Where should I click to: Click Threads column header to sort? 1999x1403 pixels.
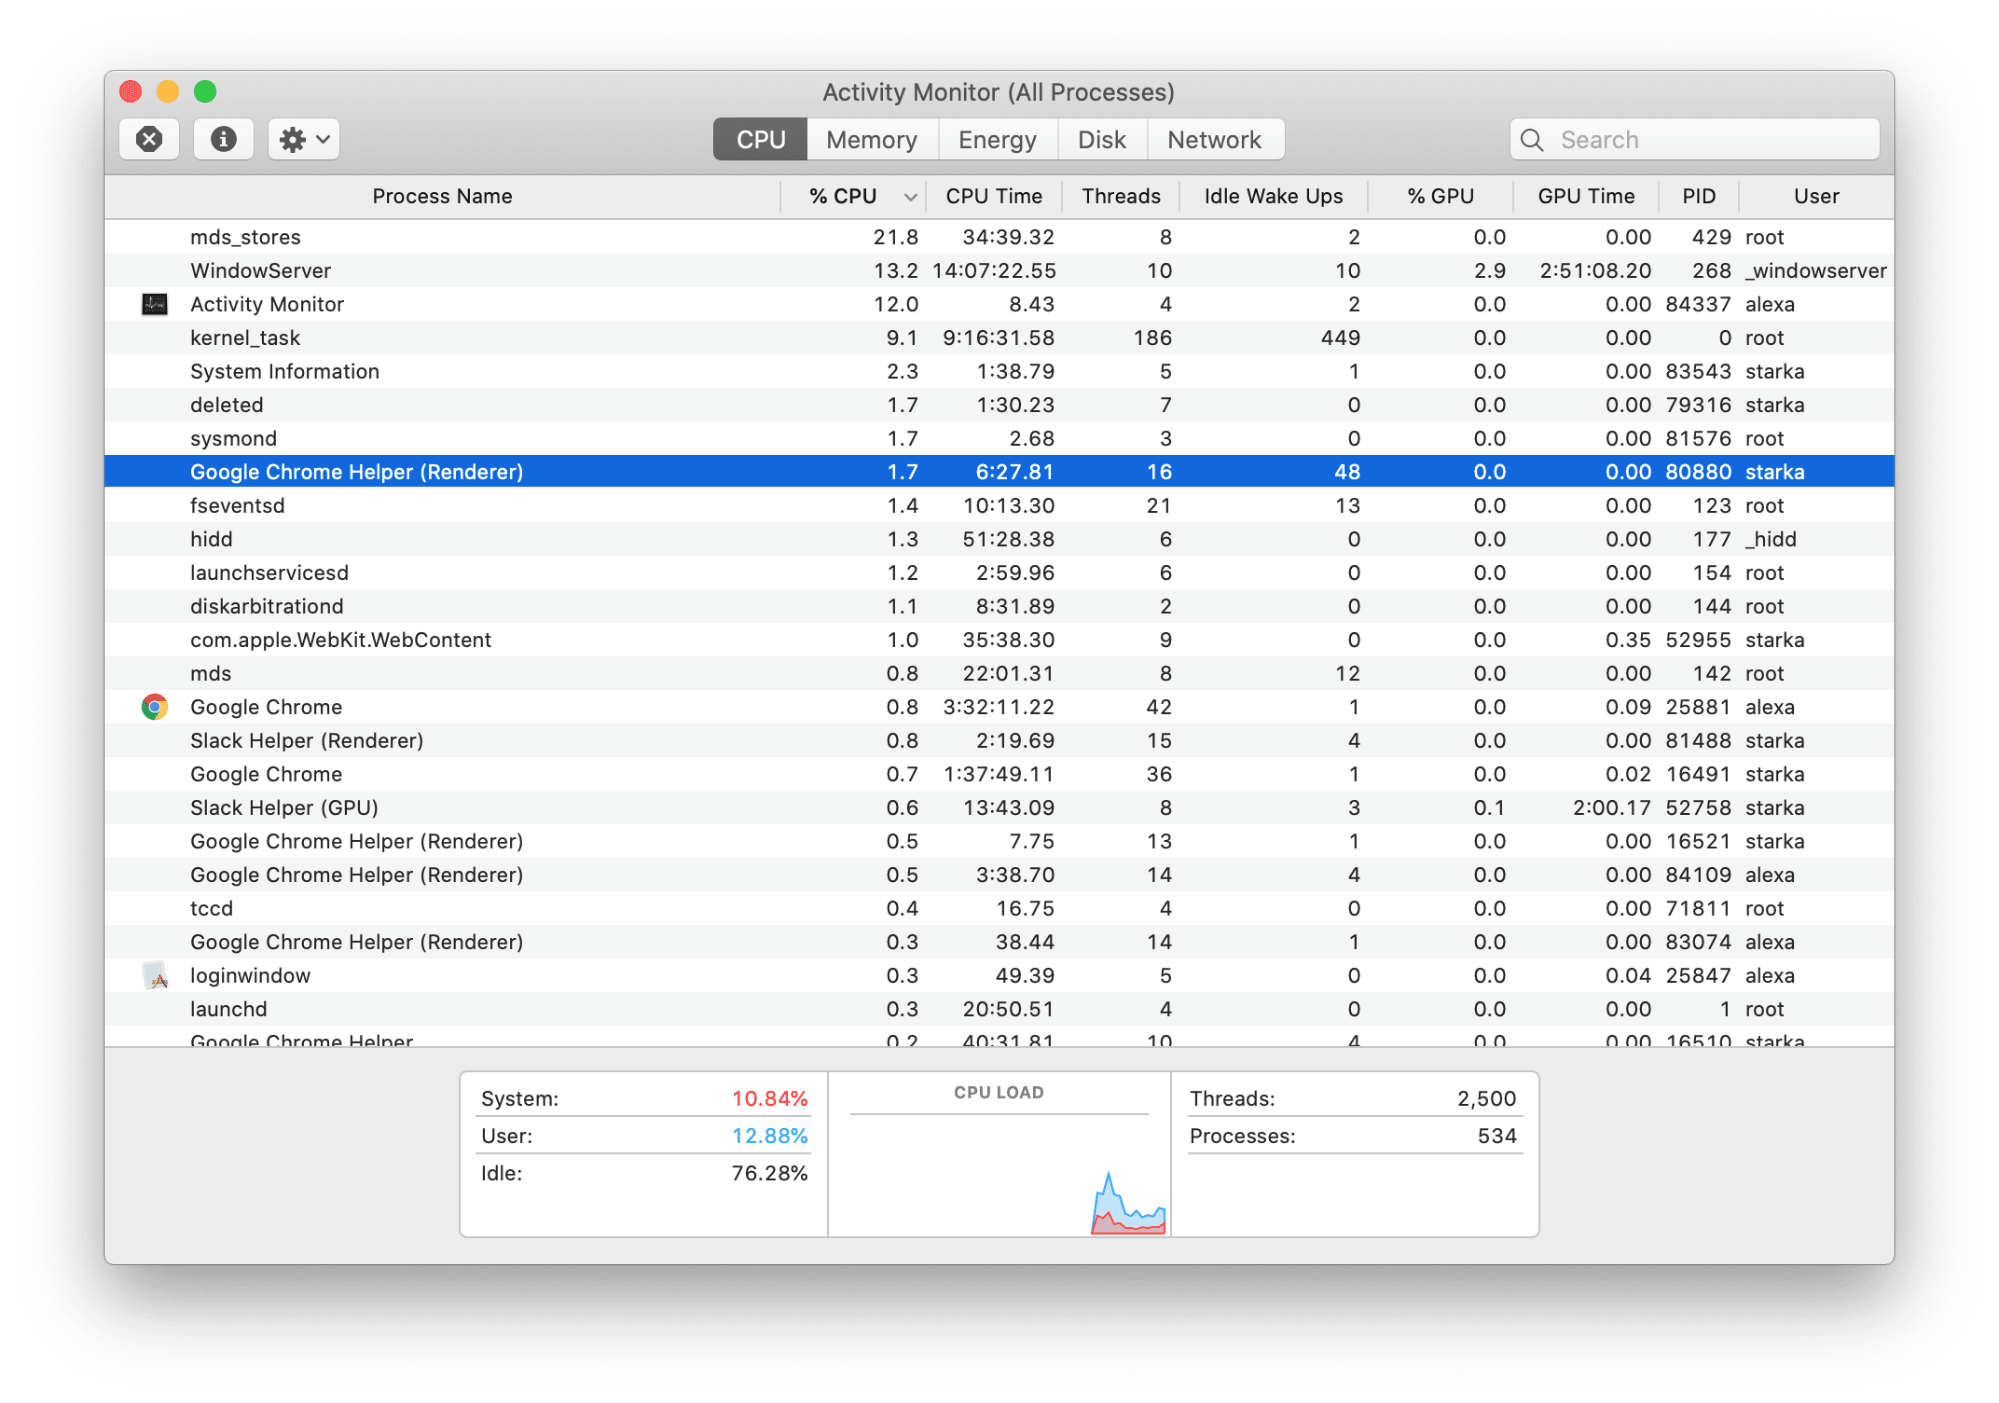click(1124, 196)
